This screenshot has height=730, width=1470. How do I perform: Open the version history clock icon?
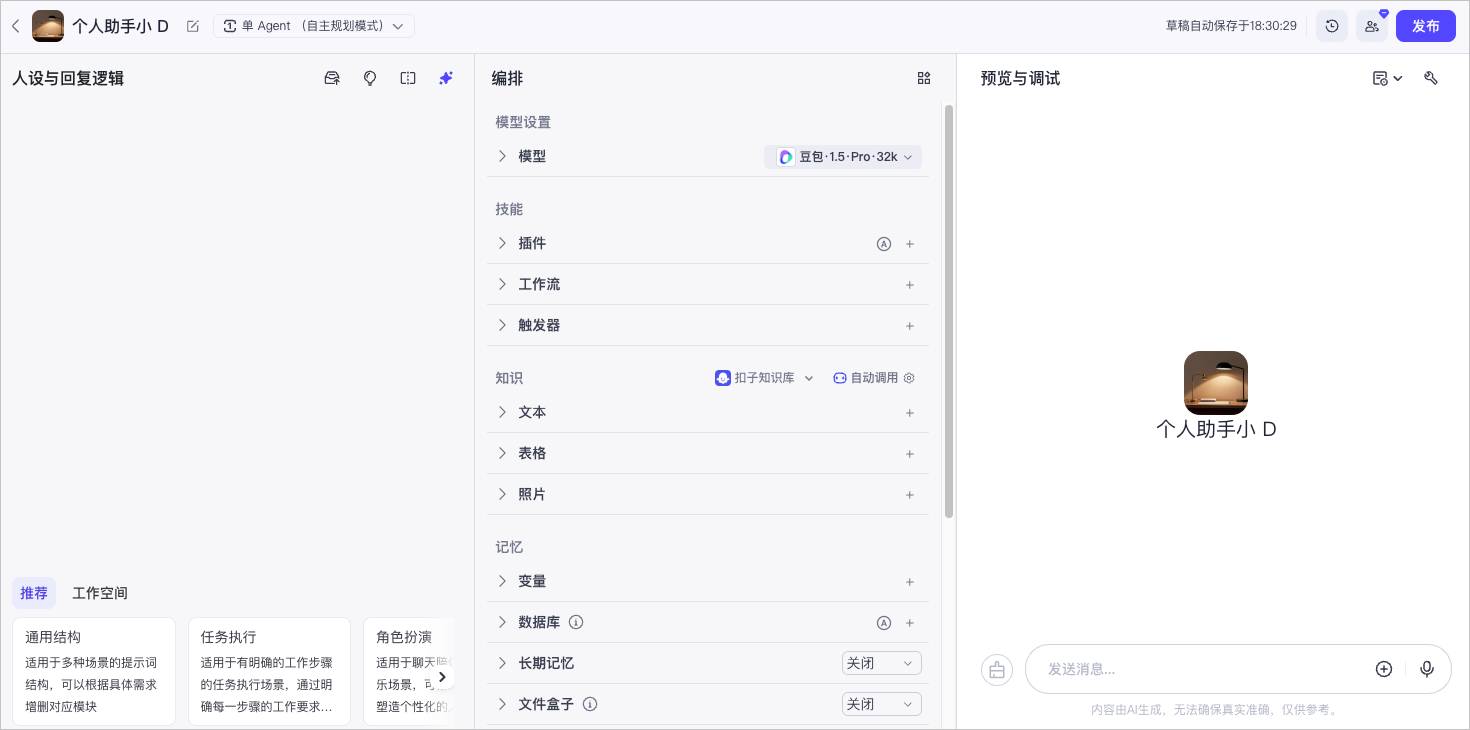point(1332,26)
